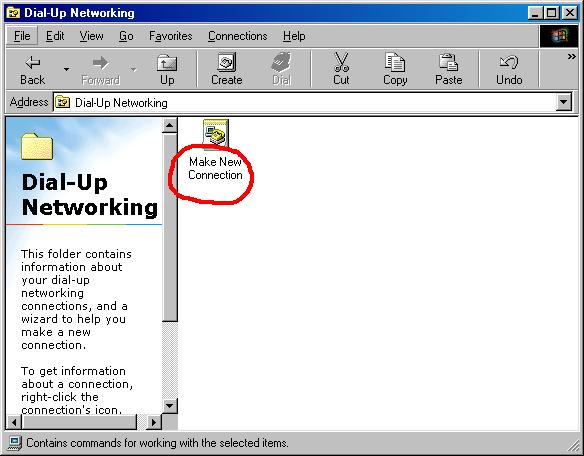Open the Back history dropdown arrow
This screenshot has height=456, width=584.
click(x=66, y=69)
